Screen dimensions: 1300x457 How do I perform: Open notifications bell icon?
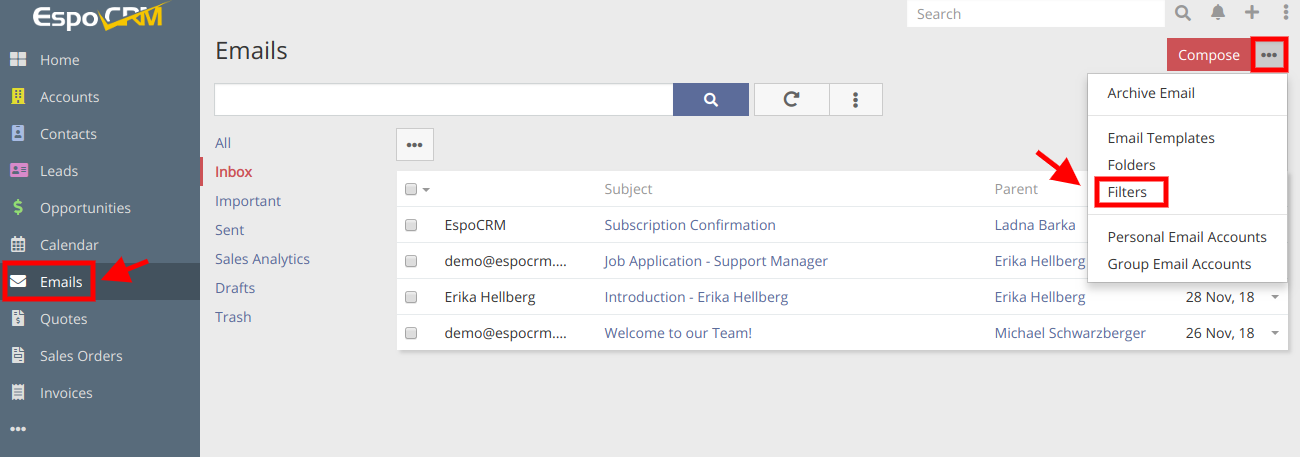(x=1218, y=13)
